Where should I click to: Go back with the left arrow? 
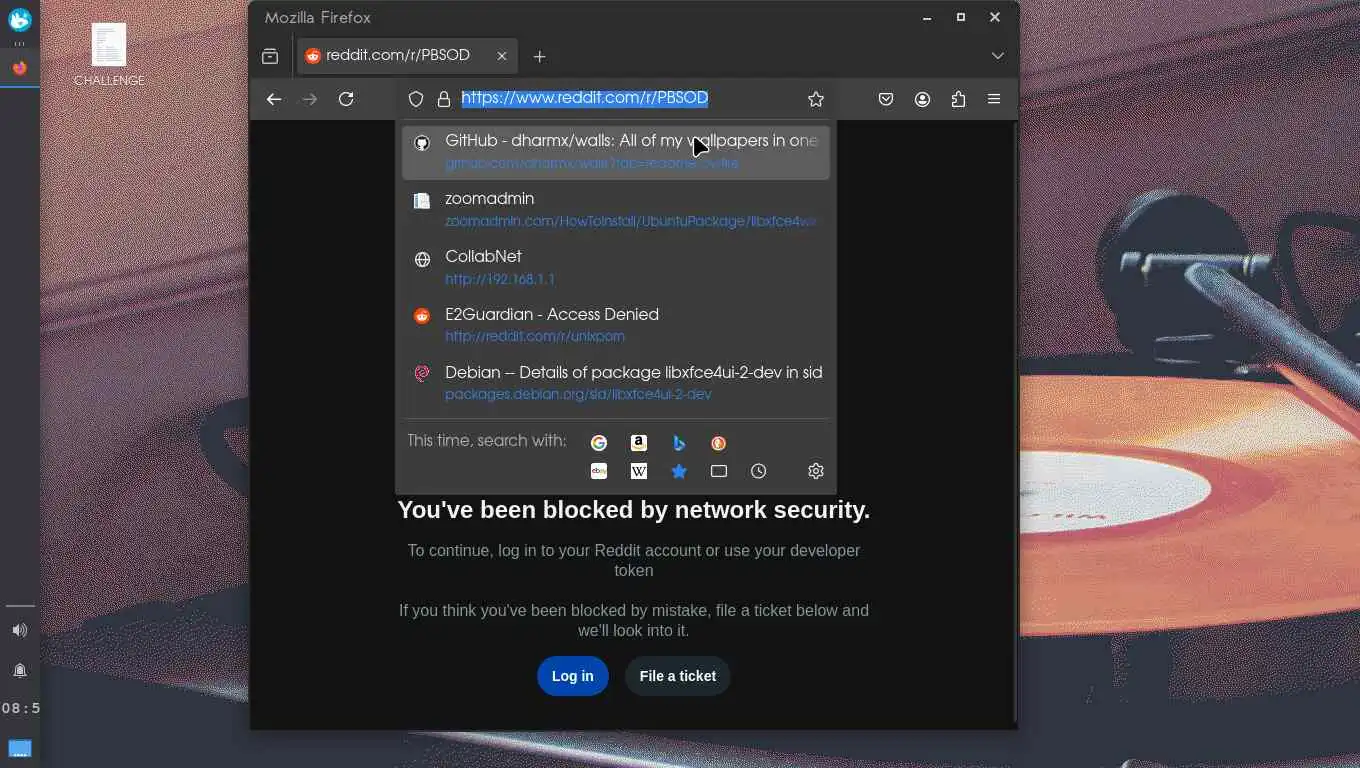click(274, 99)
